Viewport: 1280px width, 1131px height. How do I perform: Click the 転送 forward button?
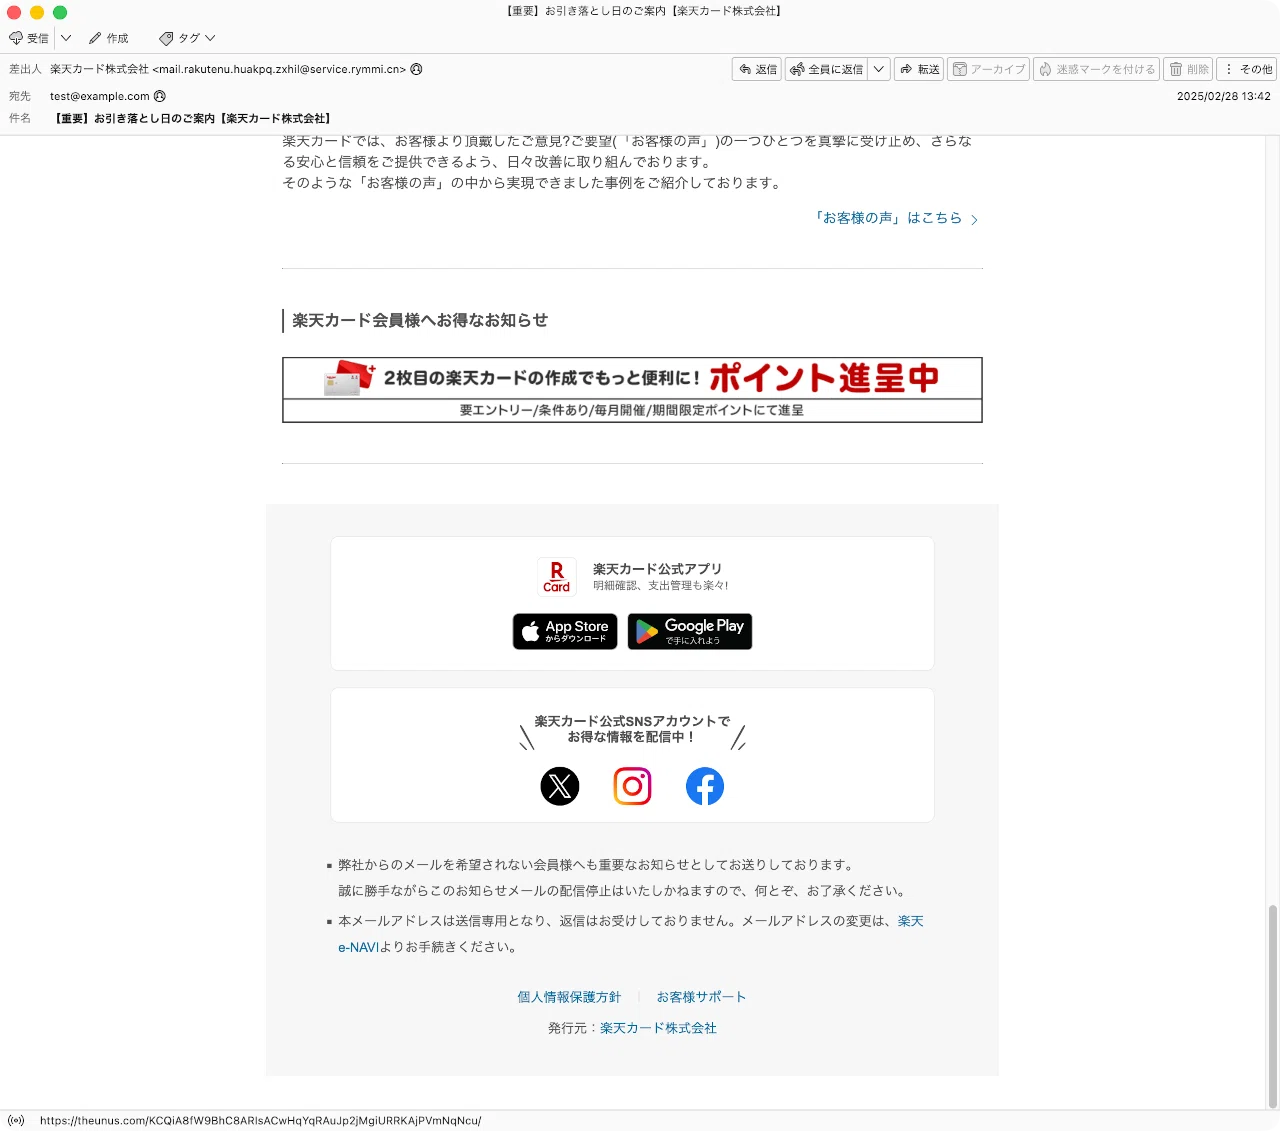pyautogui.click(x=919, y=69)
